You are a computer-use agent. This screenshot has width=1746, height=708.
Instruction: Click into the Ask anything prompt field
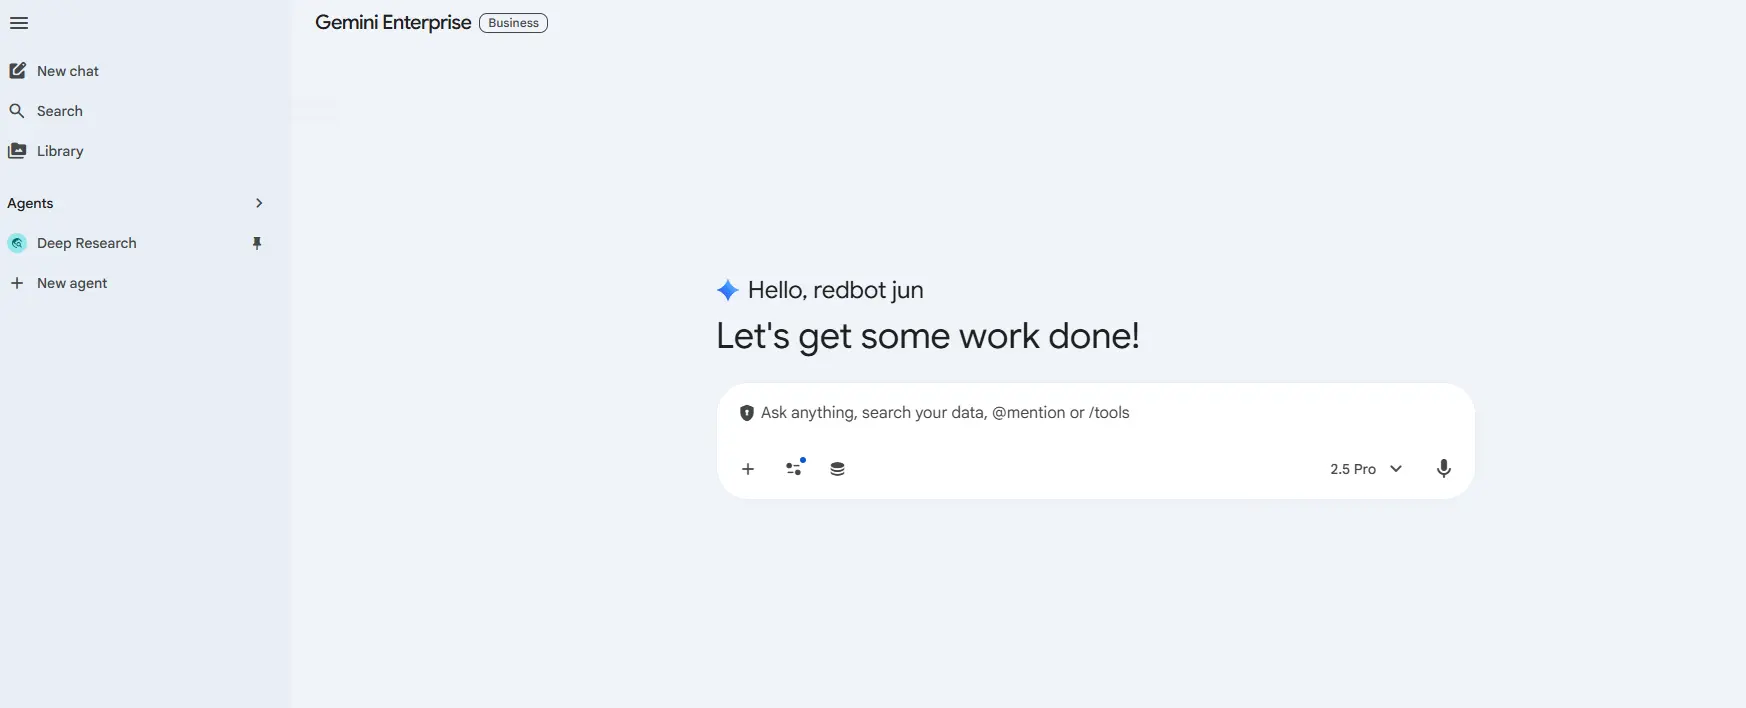pyautogui.click(x=1095, y=413)
